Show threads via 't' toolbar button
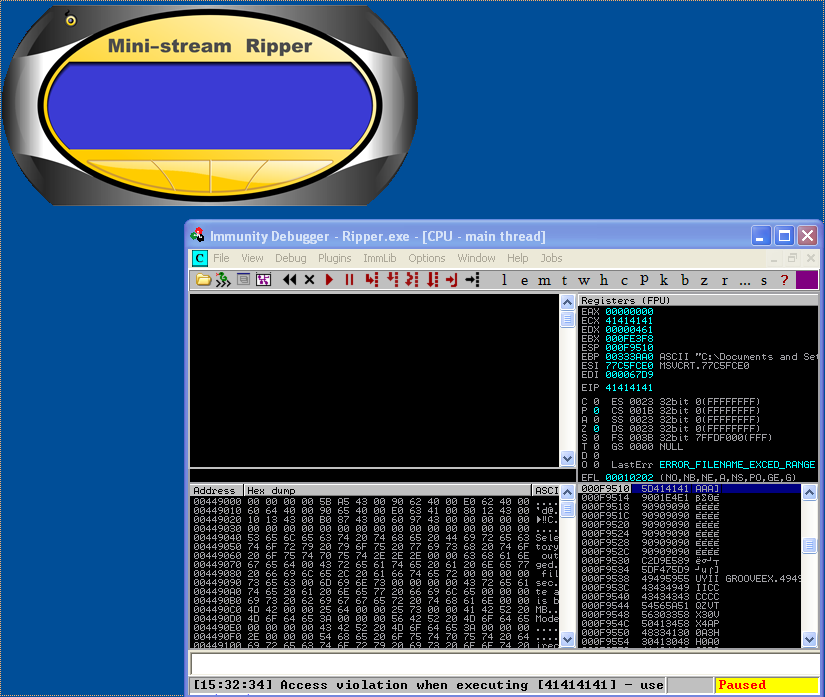The width and height of the screenshot is (825, 697). pos(565,280)
